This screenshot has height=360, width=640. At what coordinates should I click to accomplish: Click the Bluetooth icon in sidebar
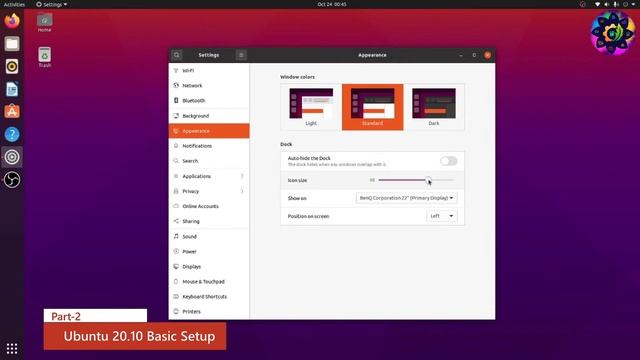click(x=176, y=100)
